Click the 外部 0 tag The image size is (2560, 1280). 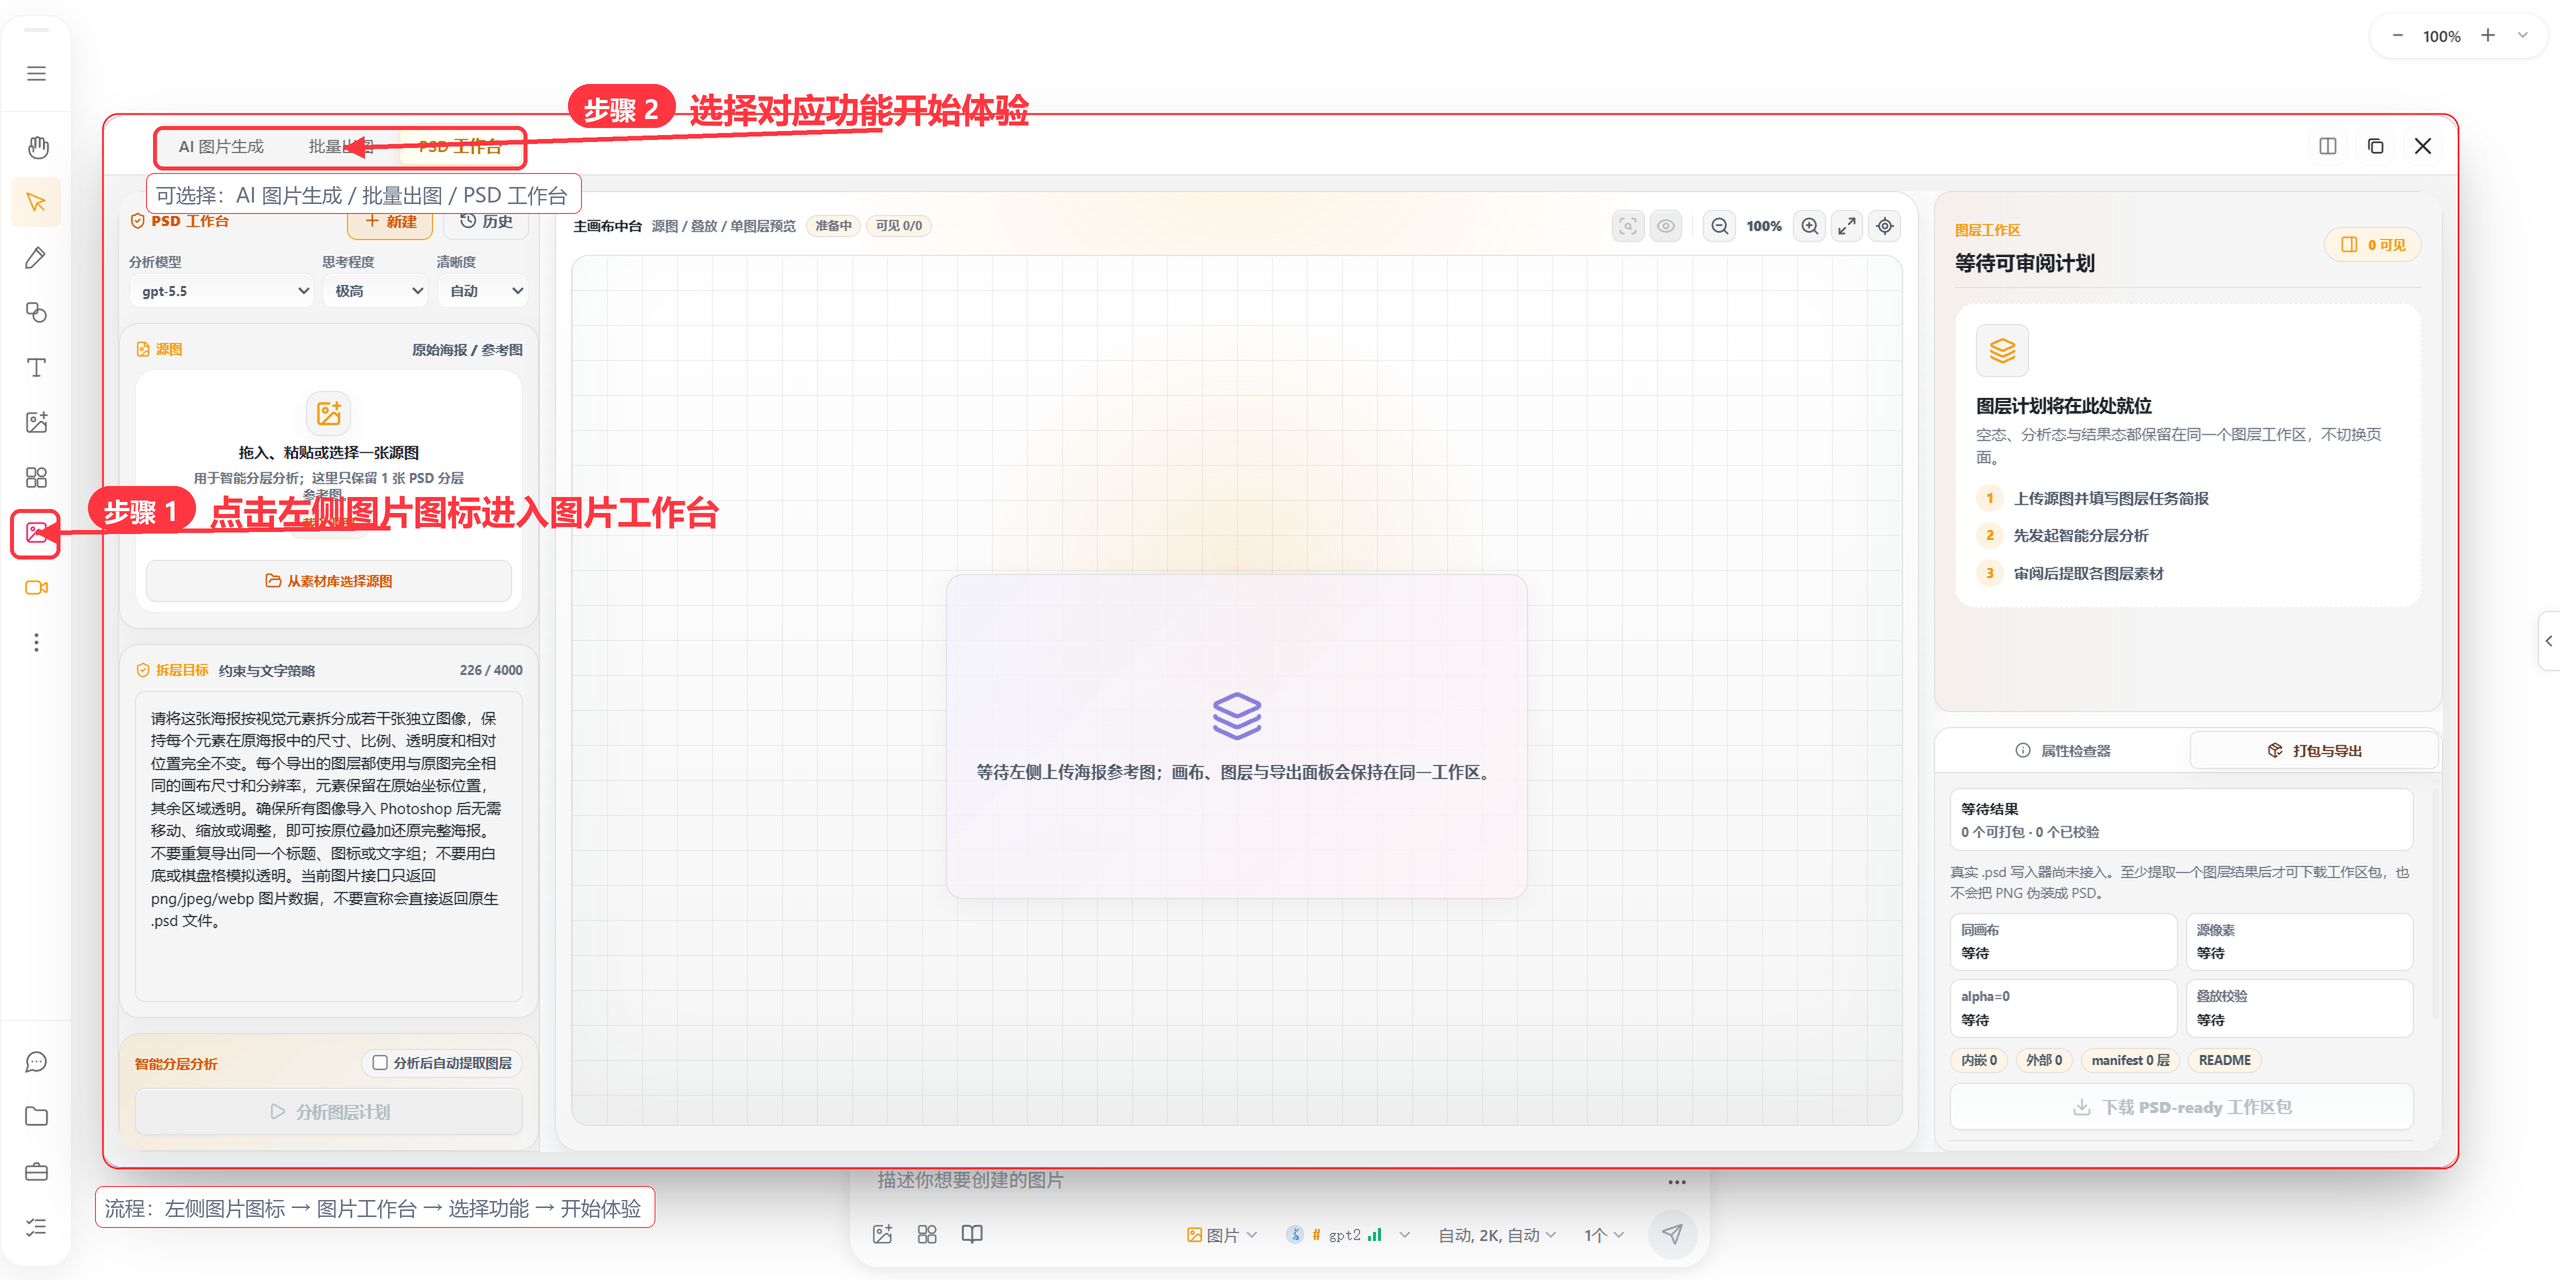coord(2043,1060)
